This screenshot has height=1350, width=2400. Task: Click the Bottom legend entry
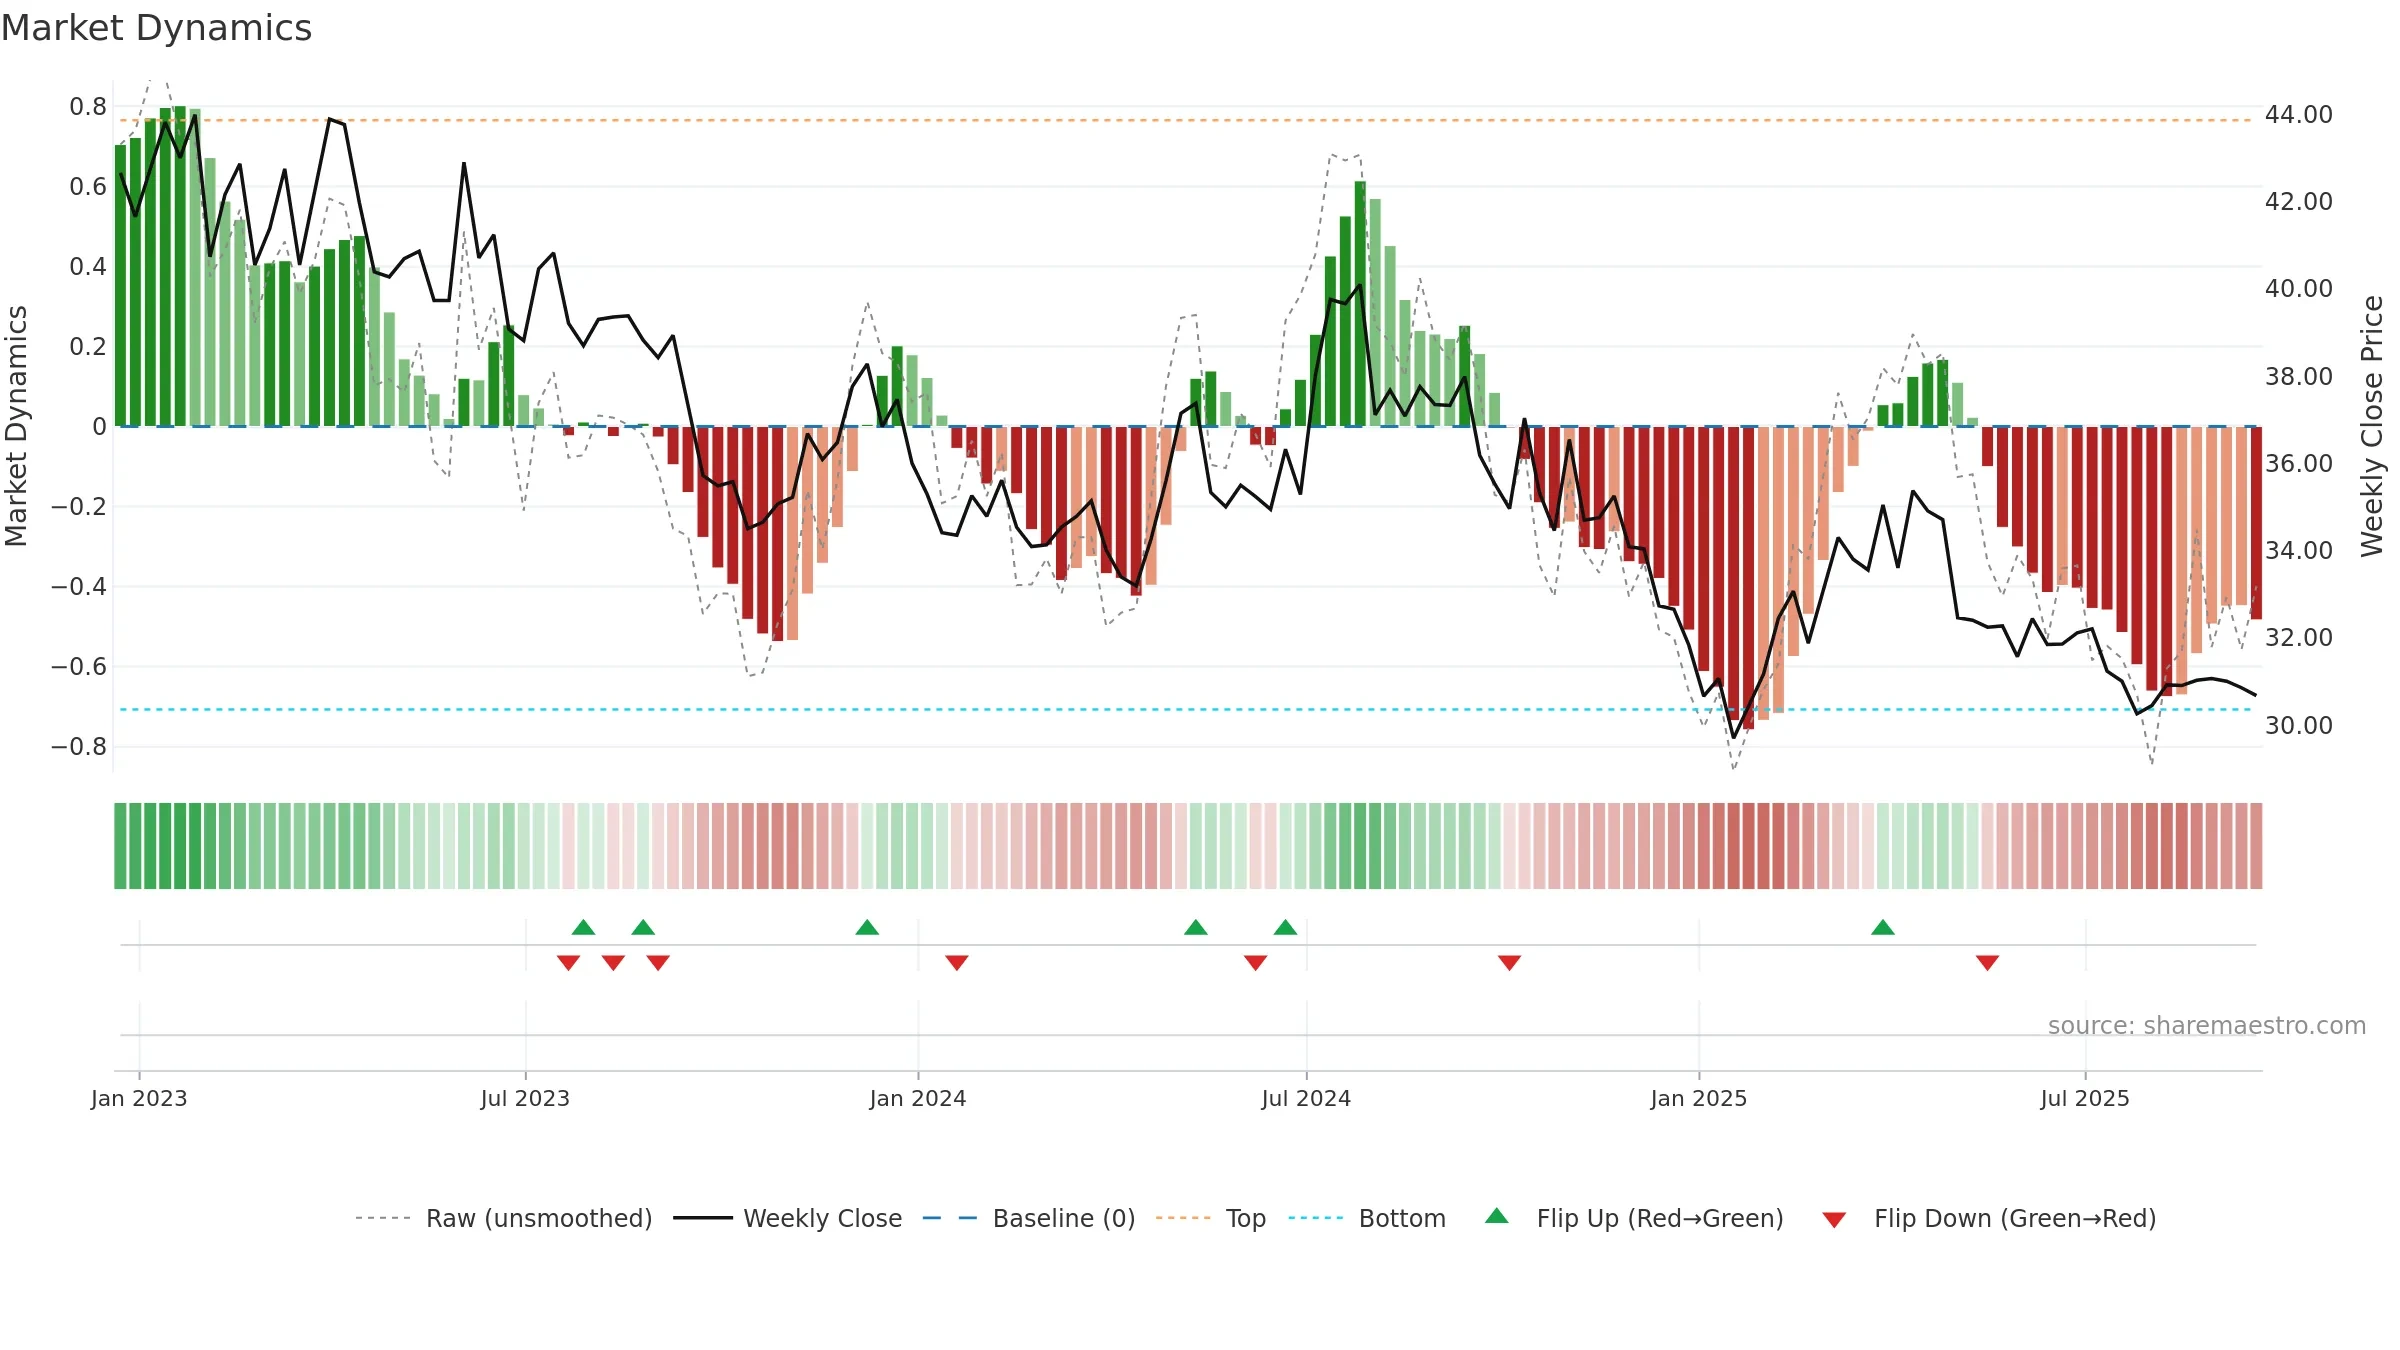pyautogui.click(x=1367, y=1218)
